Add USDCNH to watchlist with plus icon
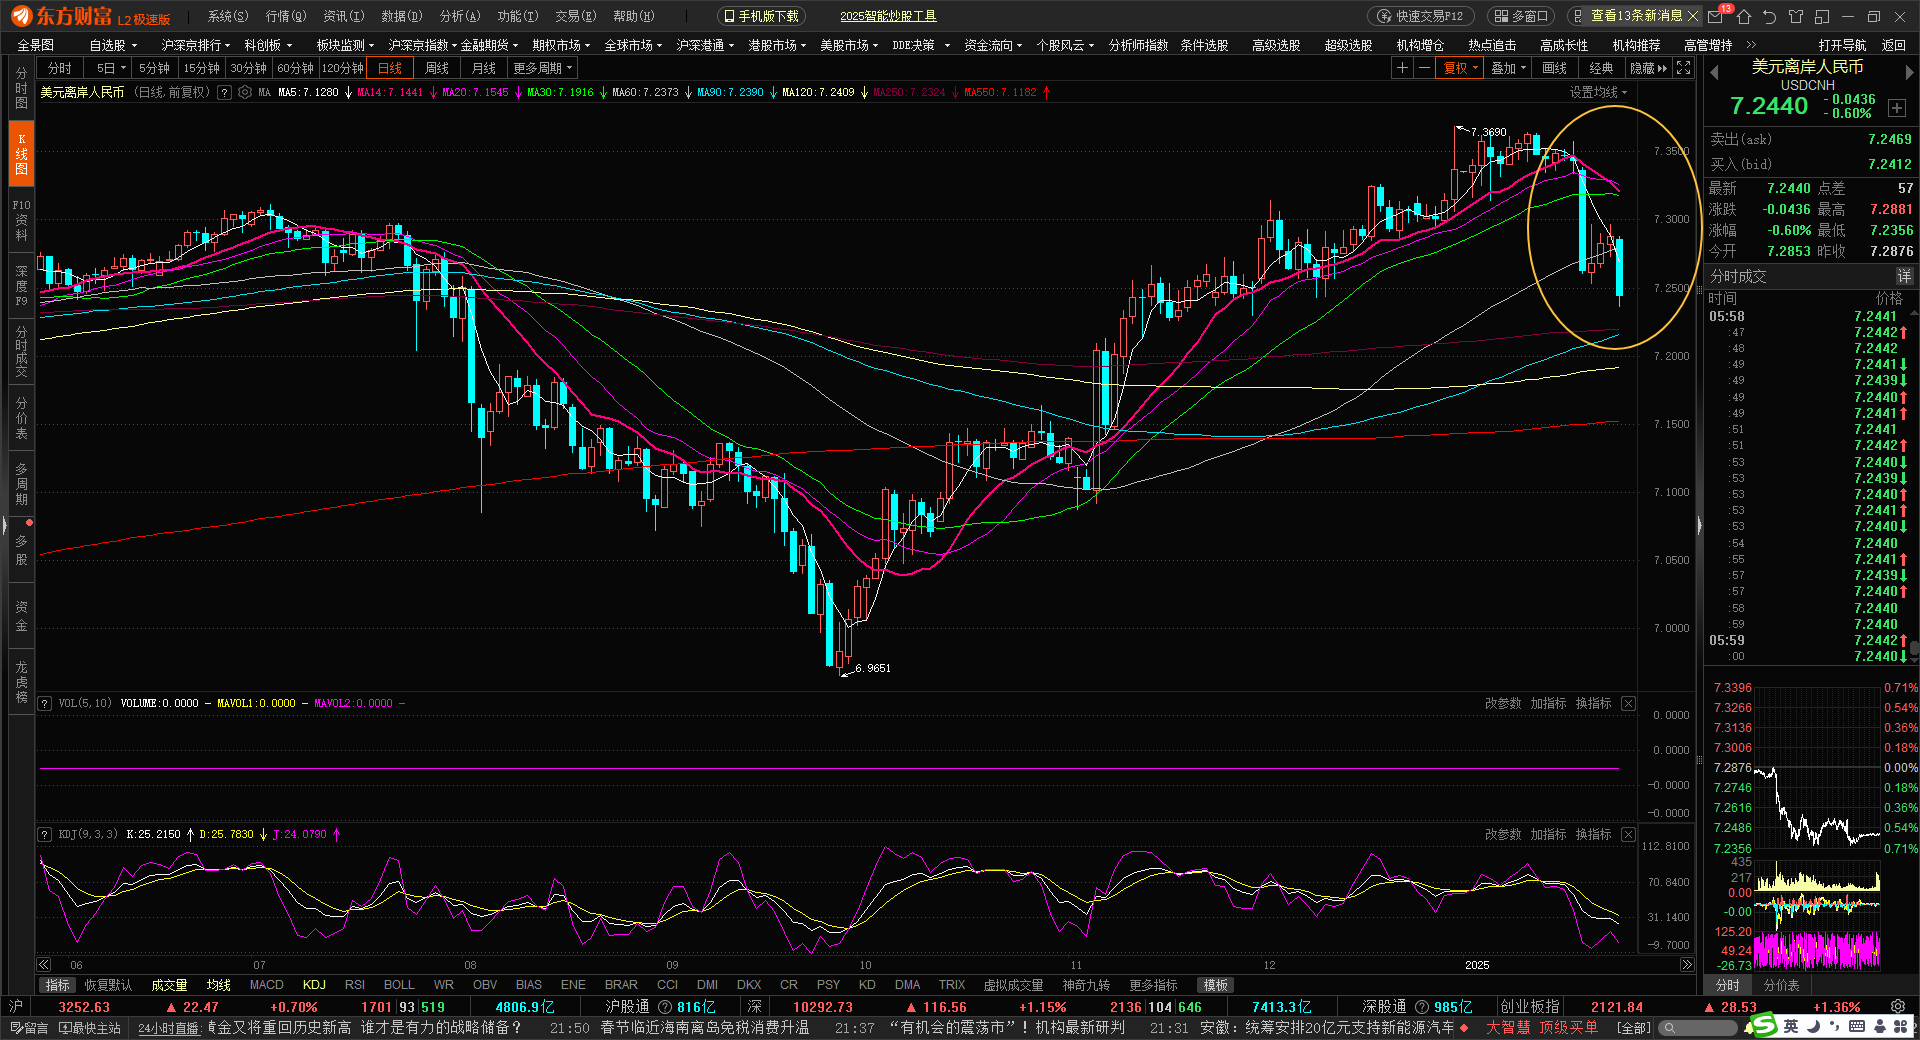This screenshot has height=1040, width=1920. coord(1897,107)
